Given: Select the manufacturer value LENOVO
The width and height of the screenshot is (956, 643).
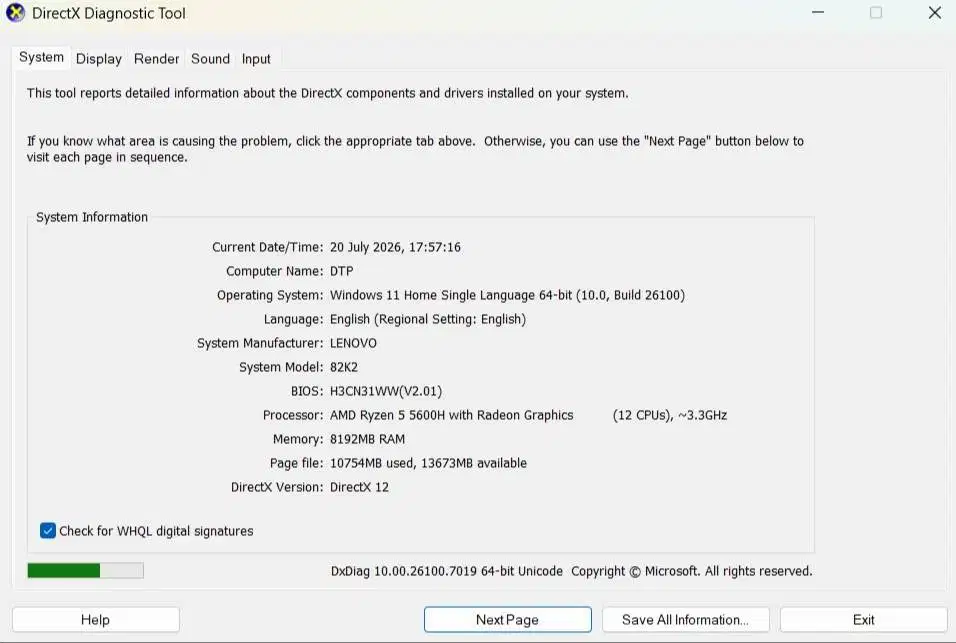Looking at the screenshot, I should point(353,343).
